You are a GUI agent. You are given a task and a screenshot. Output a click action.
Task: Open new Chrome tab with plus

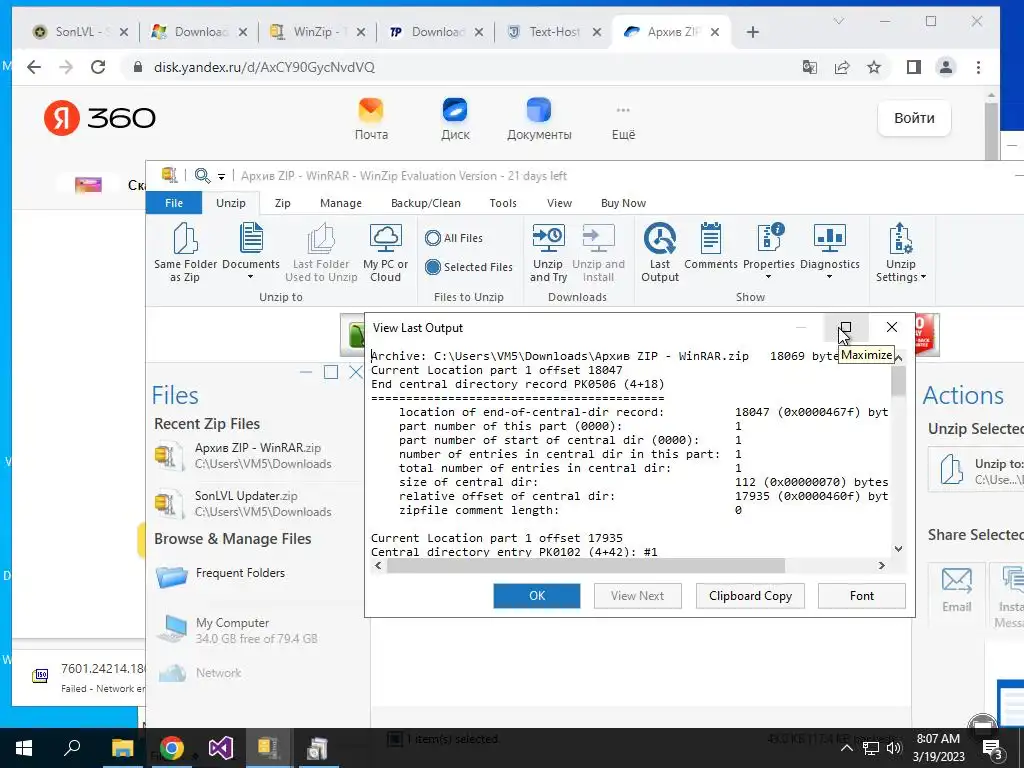[x=752, y=32]
